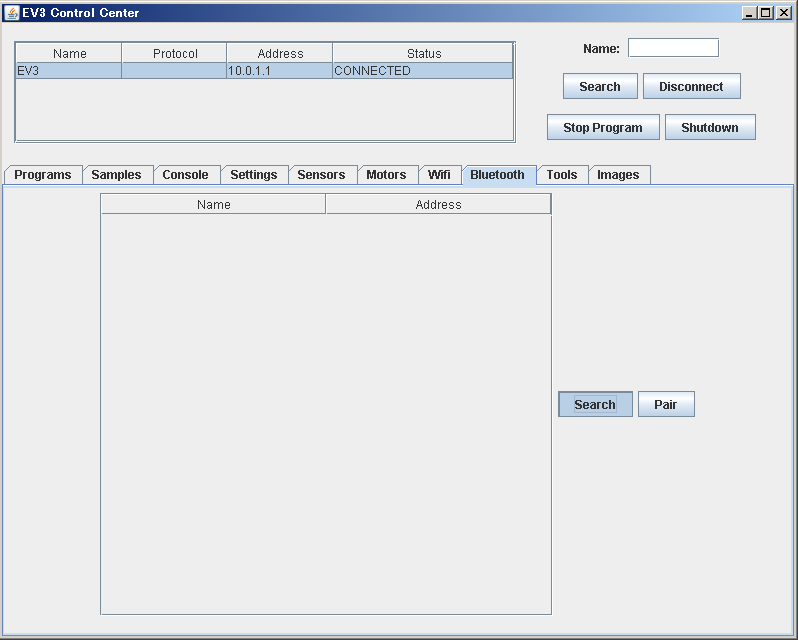
Task: Switch to the Images tab
Action: click(618, 174)
